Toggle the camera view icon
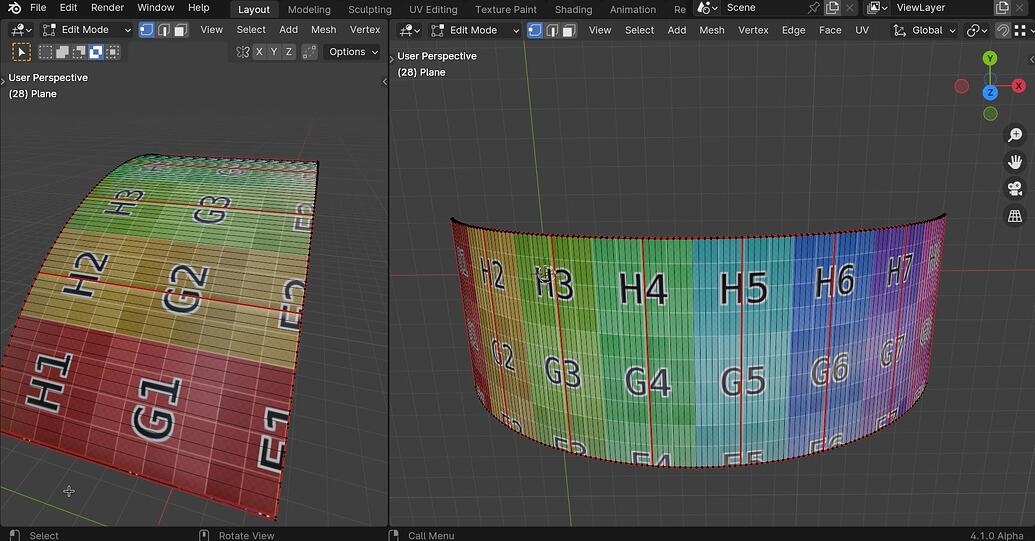The height and width of the screenshot is (541, 1035). pos(1015,189)
